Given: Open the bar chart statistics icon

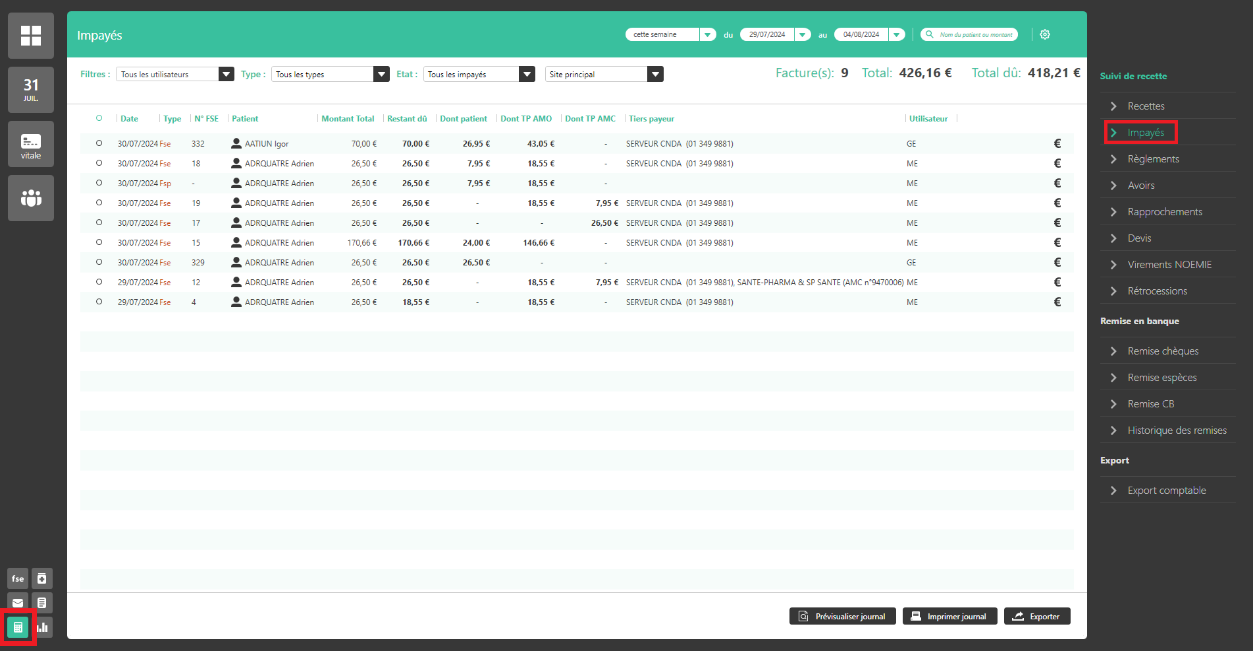Looking at the screenshot, I should coord(43,627).
